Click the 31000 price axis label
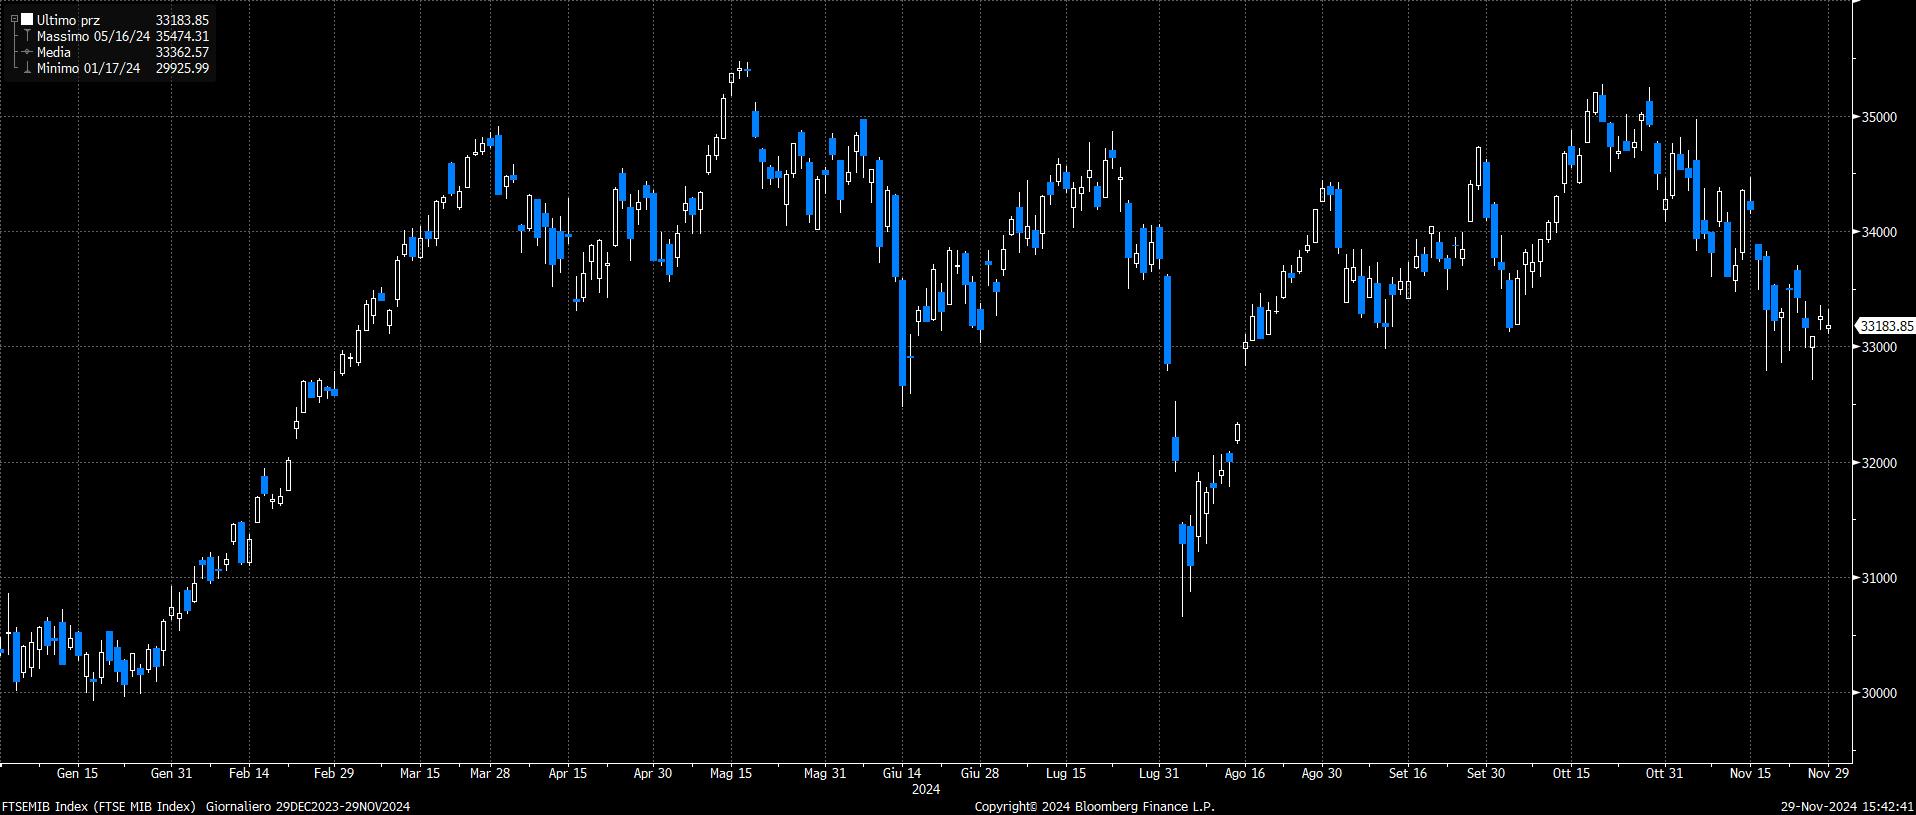The width and height of the screenshot is (1916, 815). 1878,578
